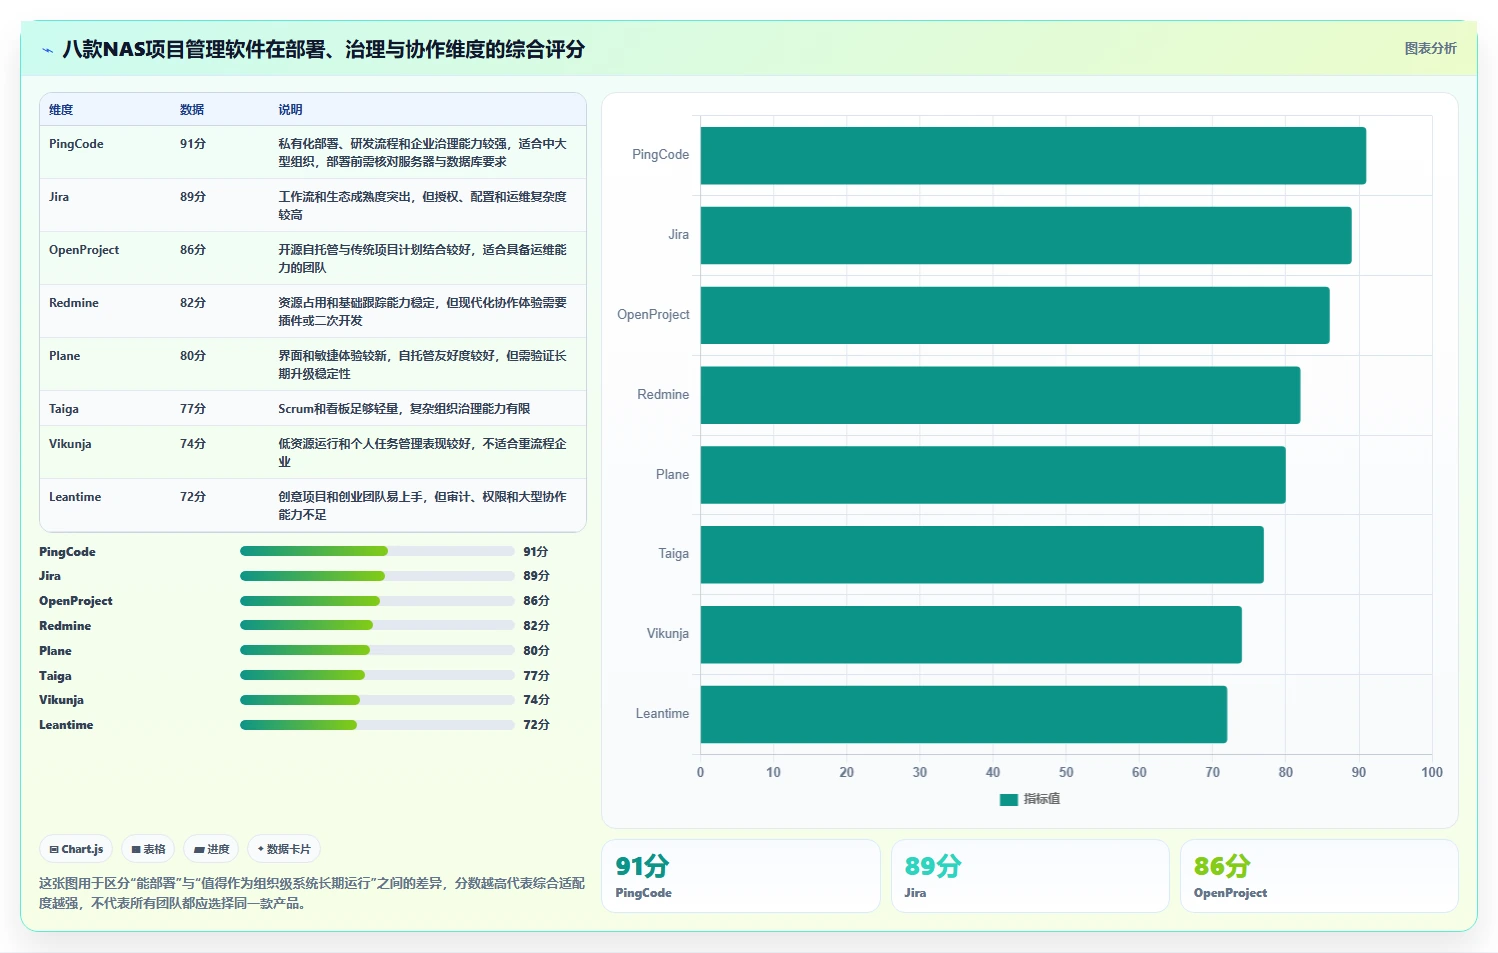Click the 图表分析 label at top right
The image size is (1498, 953).
[x=1430, y=48]
